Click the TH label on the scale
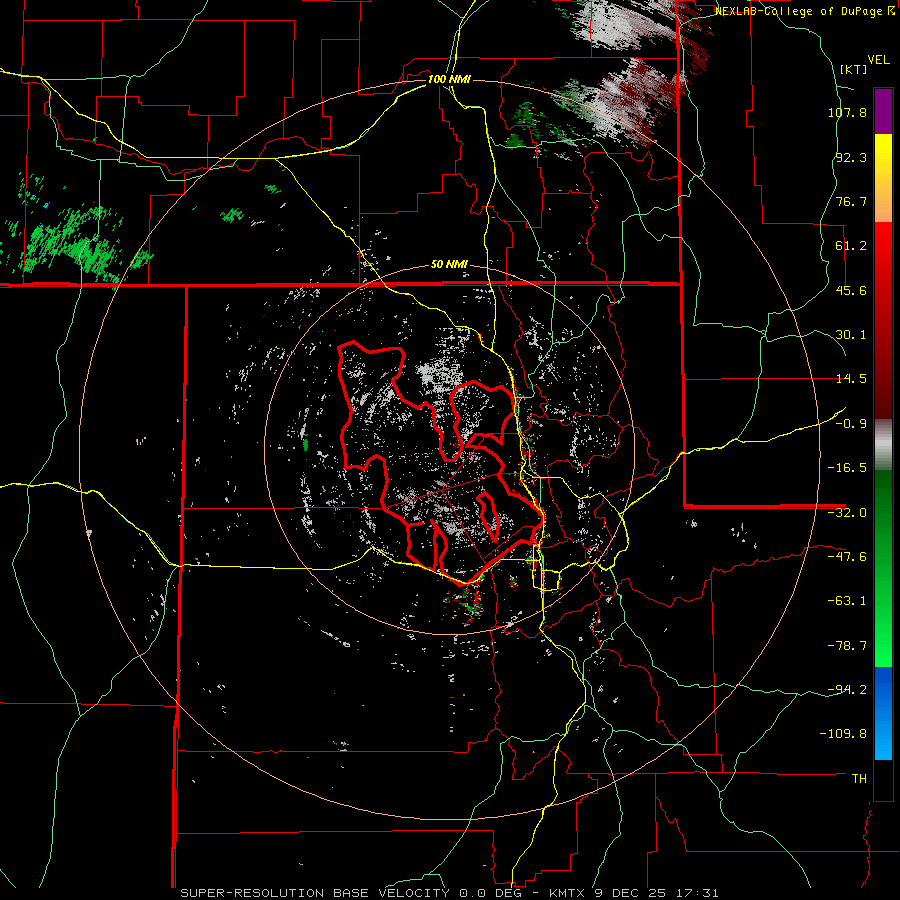Screen dimensions: 900x900 [x=859, y=779]
